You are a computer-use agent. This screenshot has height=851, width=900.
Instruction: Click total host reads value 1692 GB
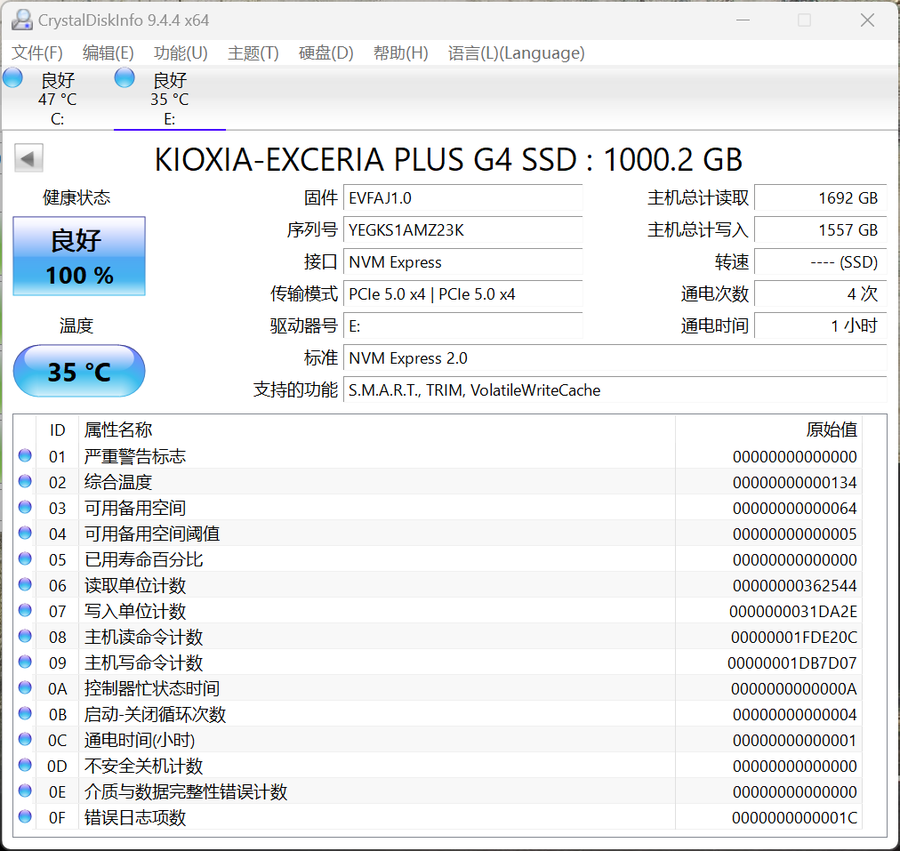coord(820,198)
